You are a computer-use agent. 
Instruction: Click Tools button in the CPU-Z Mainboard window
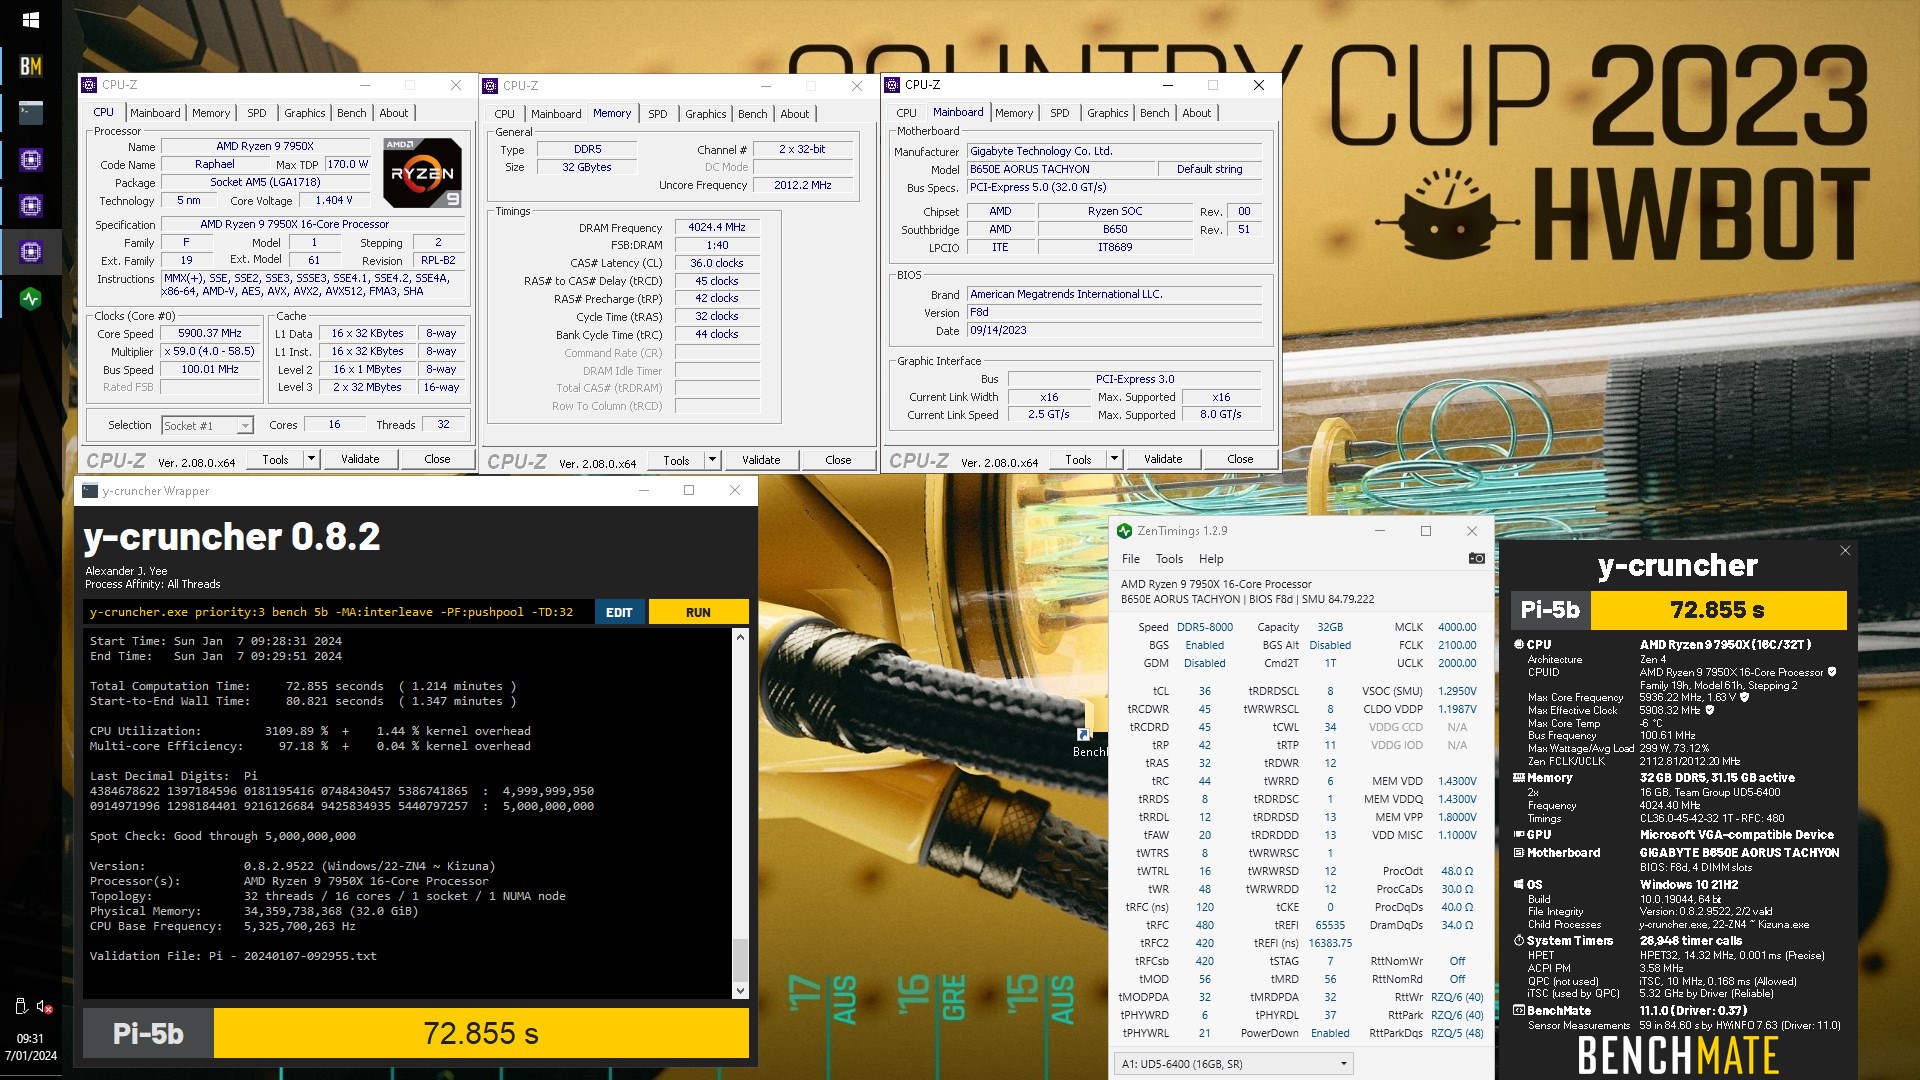pos(1078,459)
